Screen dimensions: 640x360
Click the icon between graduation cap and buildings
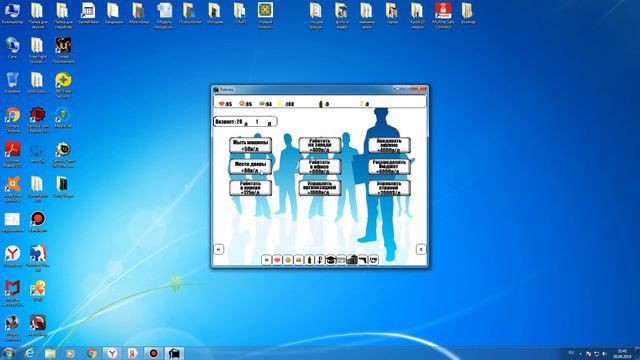[341, 260]
